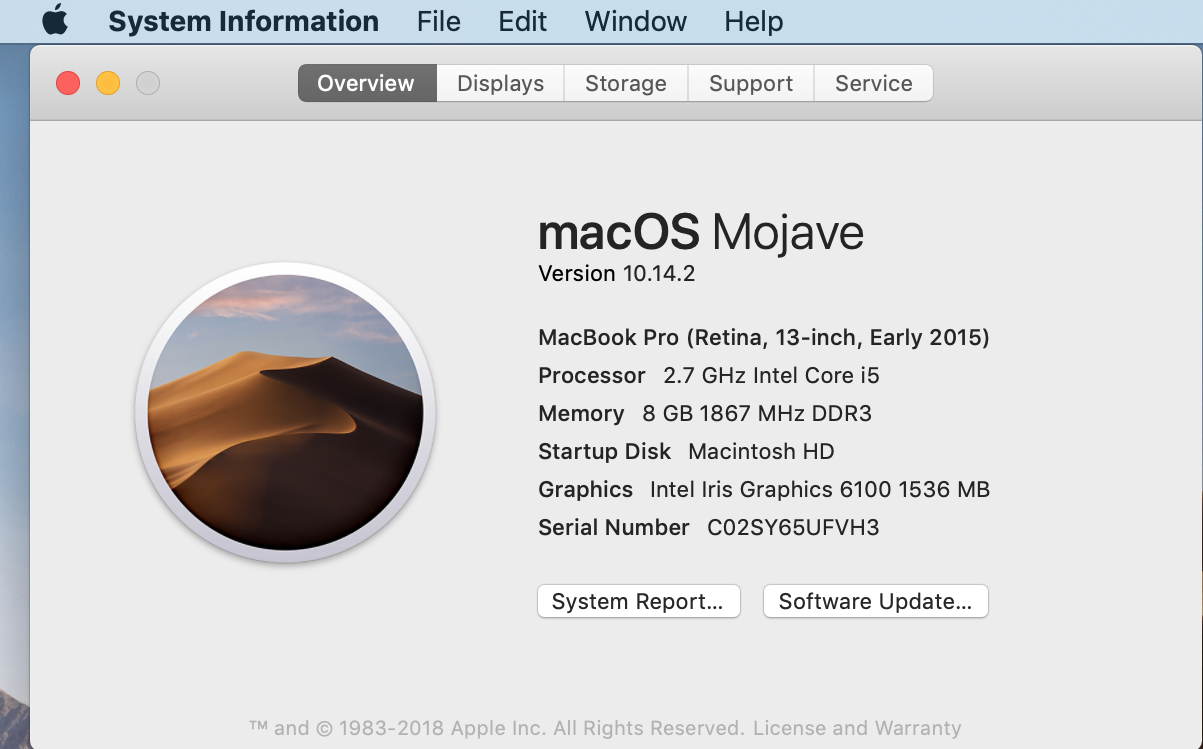Click the 'Serial Number' label

click(x=614, y=528)
